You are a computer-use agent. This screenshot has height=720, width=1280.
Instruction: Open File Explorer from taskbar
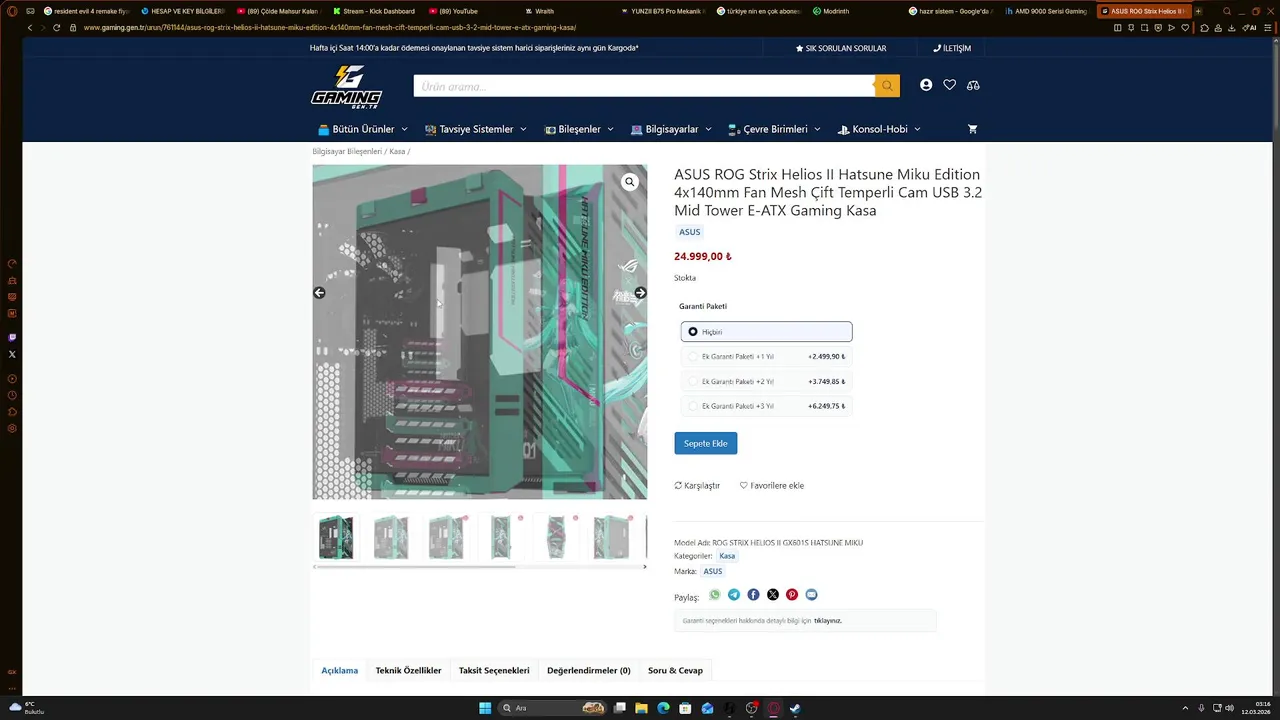[x=641, y=708]
